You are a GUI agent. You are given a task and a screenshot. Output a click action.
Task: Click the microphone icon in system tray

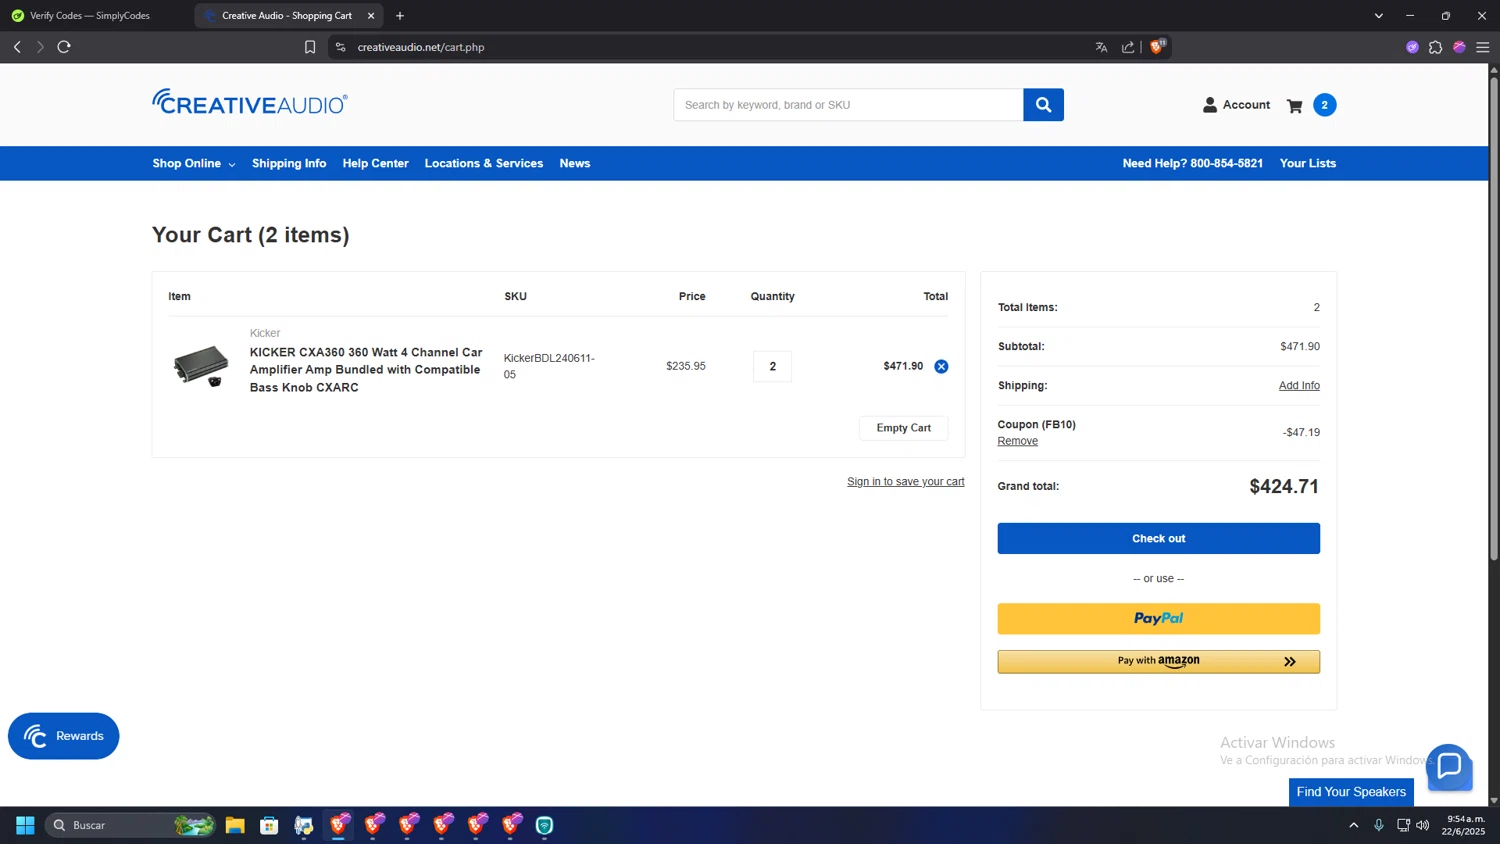point(1379,825)
